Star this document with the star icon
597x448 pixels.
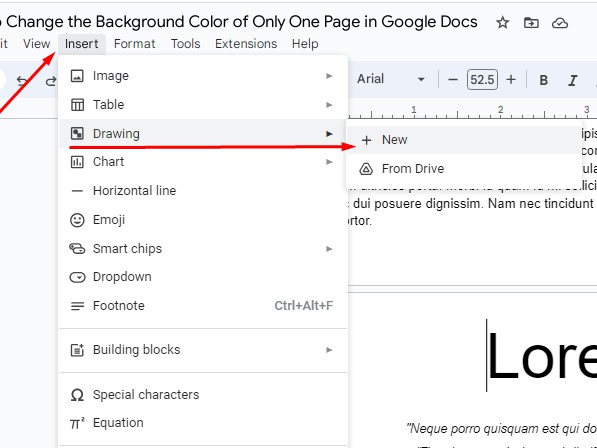click(503, 23)
